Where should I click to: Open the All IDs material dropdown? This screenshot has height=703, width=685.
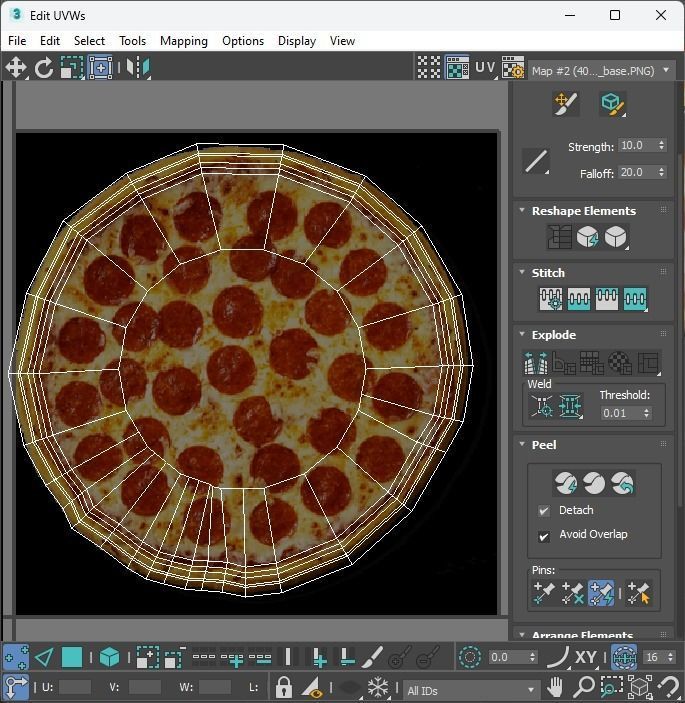(x=471, y=690)
